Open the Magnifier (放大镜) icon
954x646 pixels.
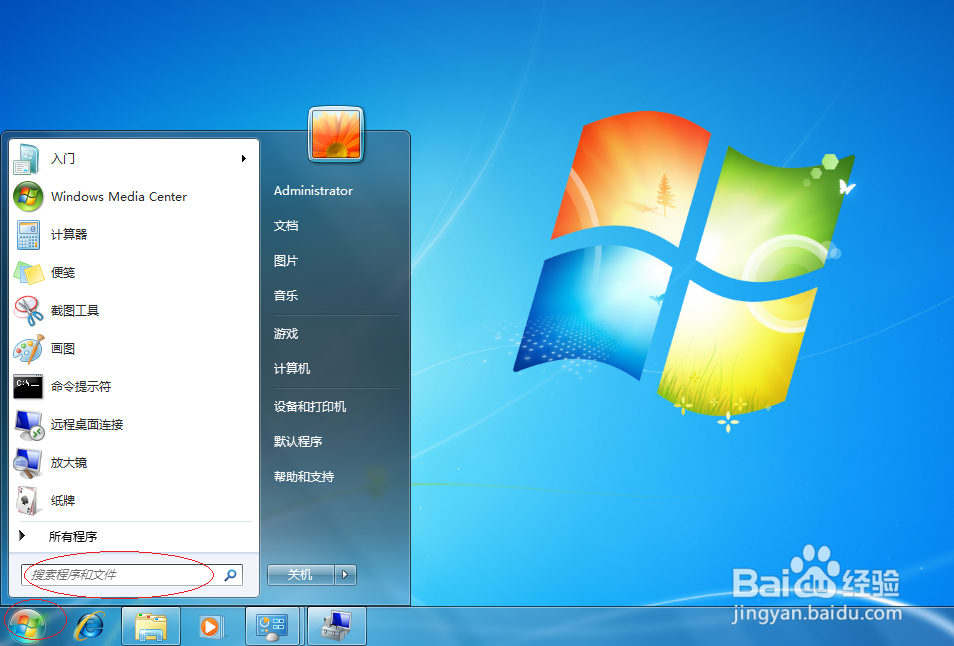pyautogui.click(x=28, y=463)
